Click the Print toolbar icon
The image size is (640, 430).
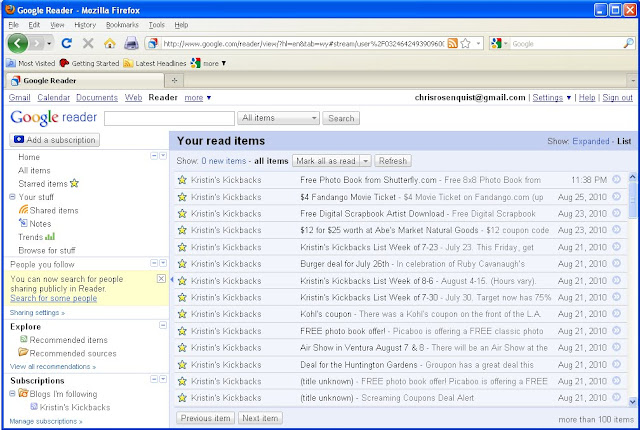(131, 43)
